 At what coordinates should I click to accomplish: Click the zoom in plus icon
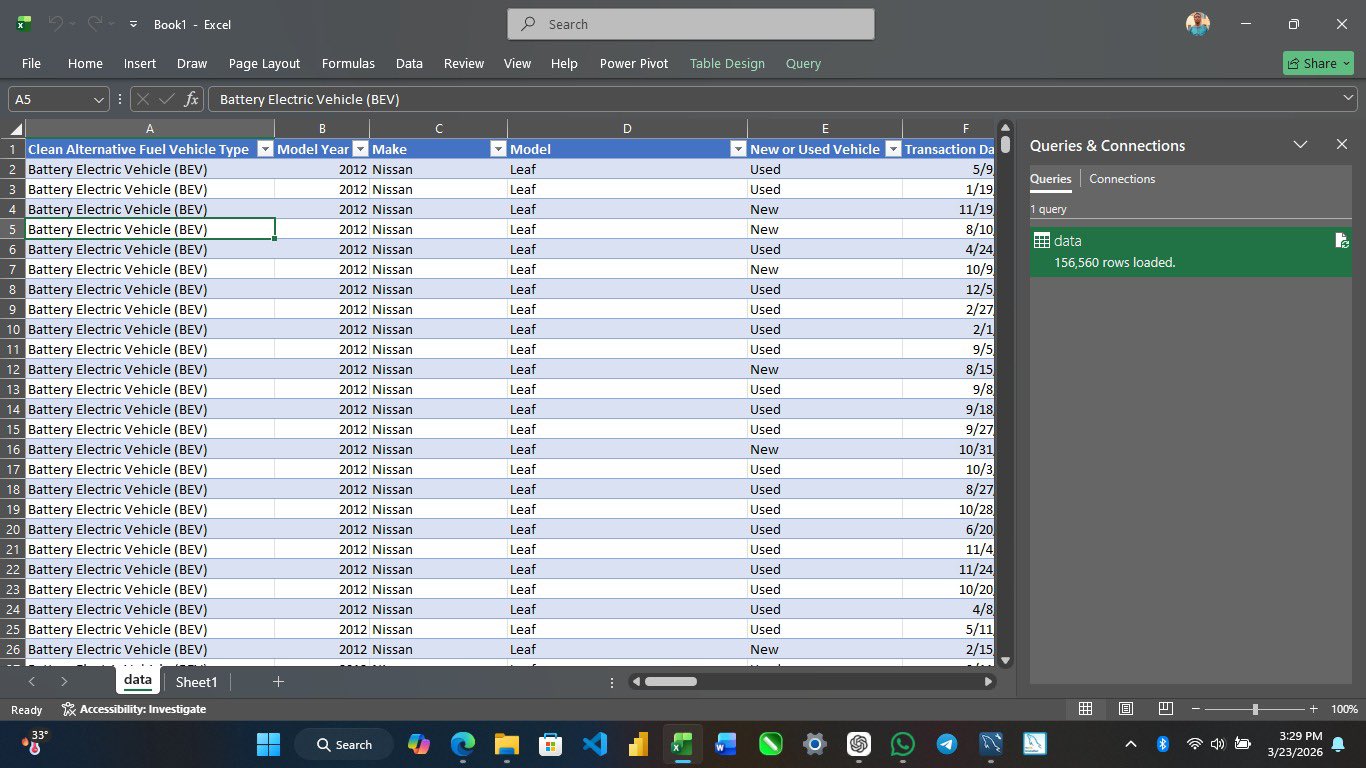(x=1313, y=709)
